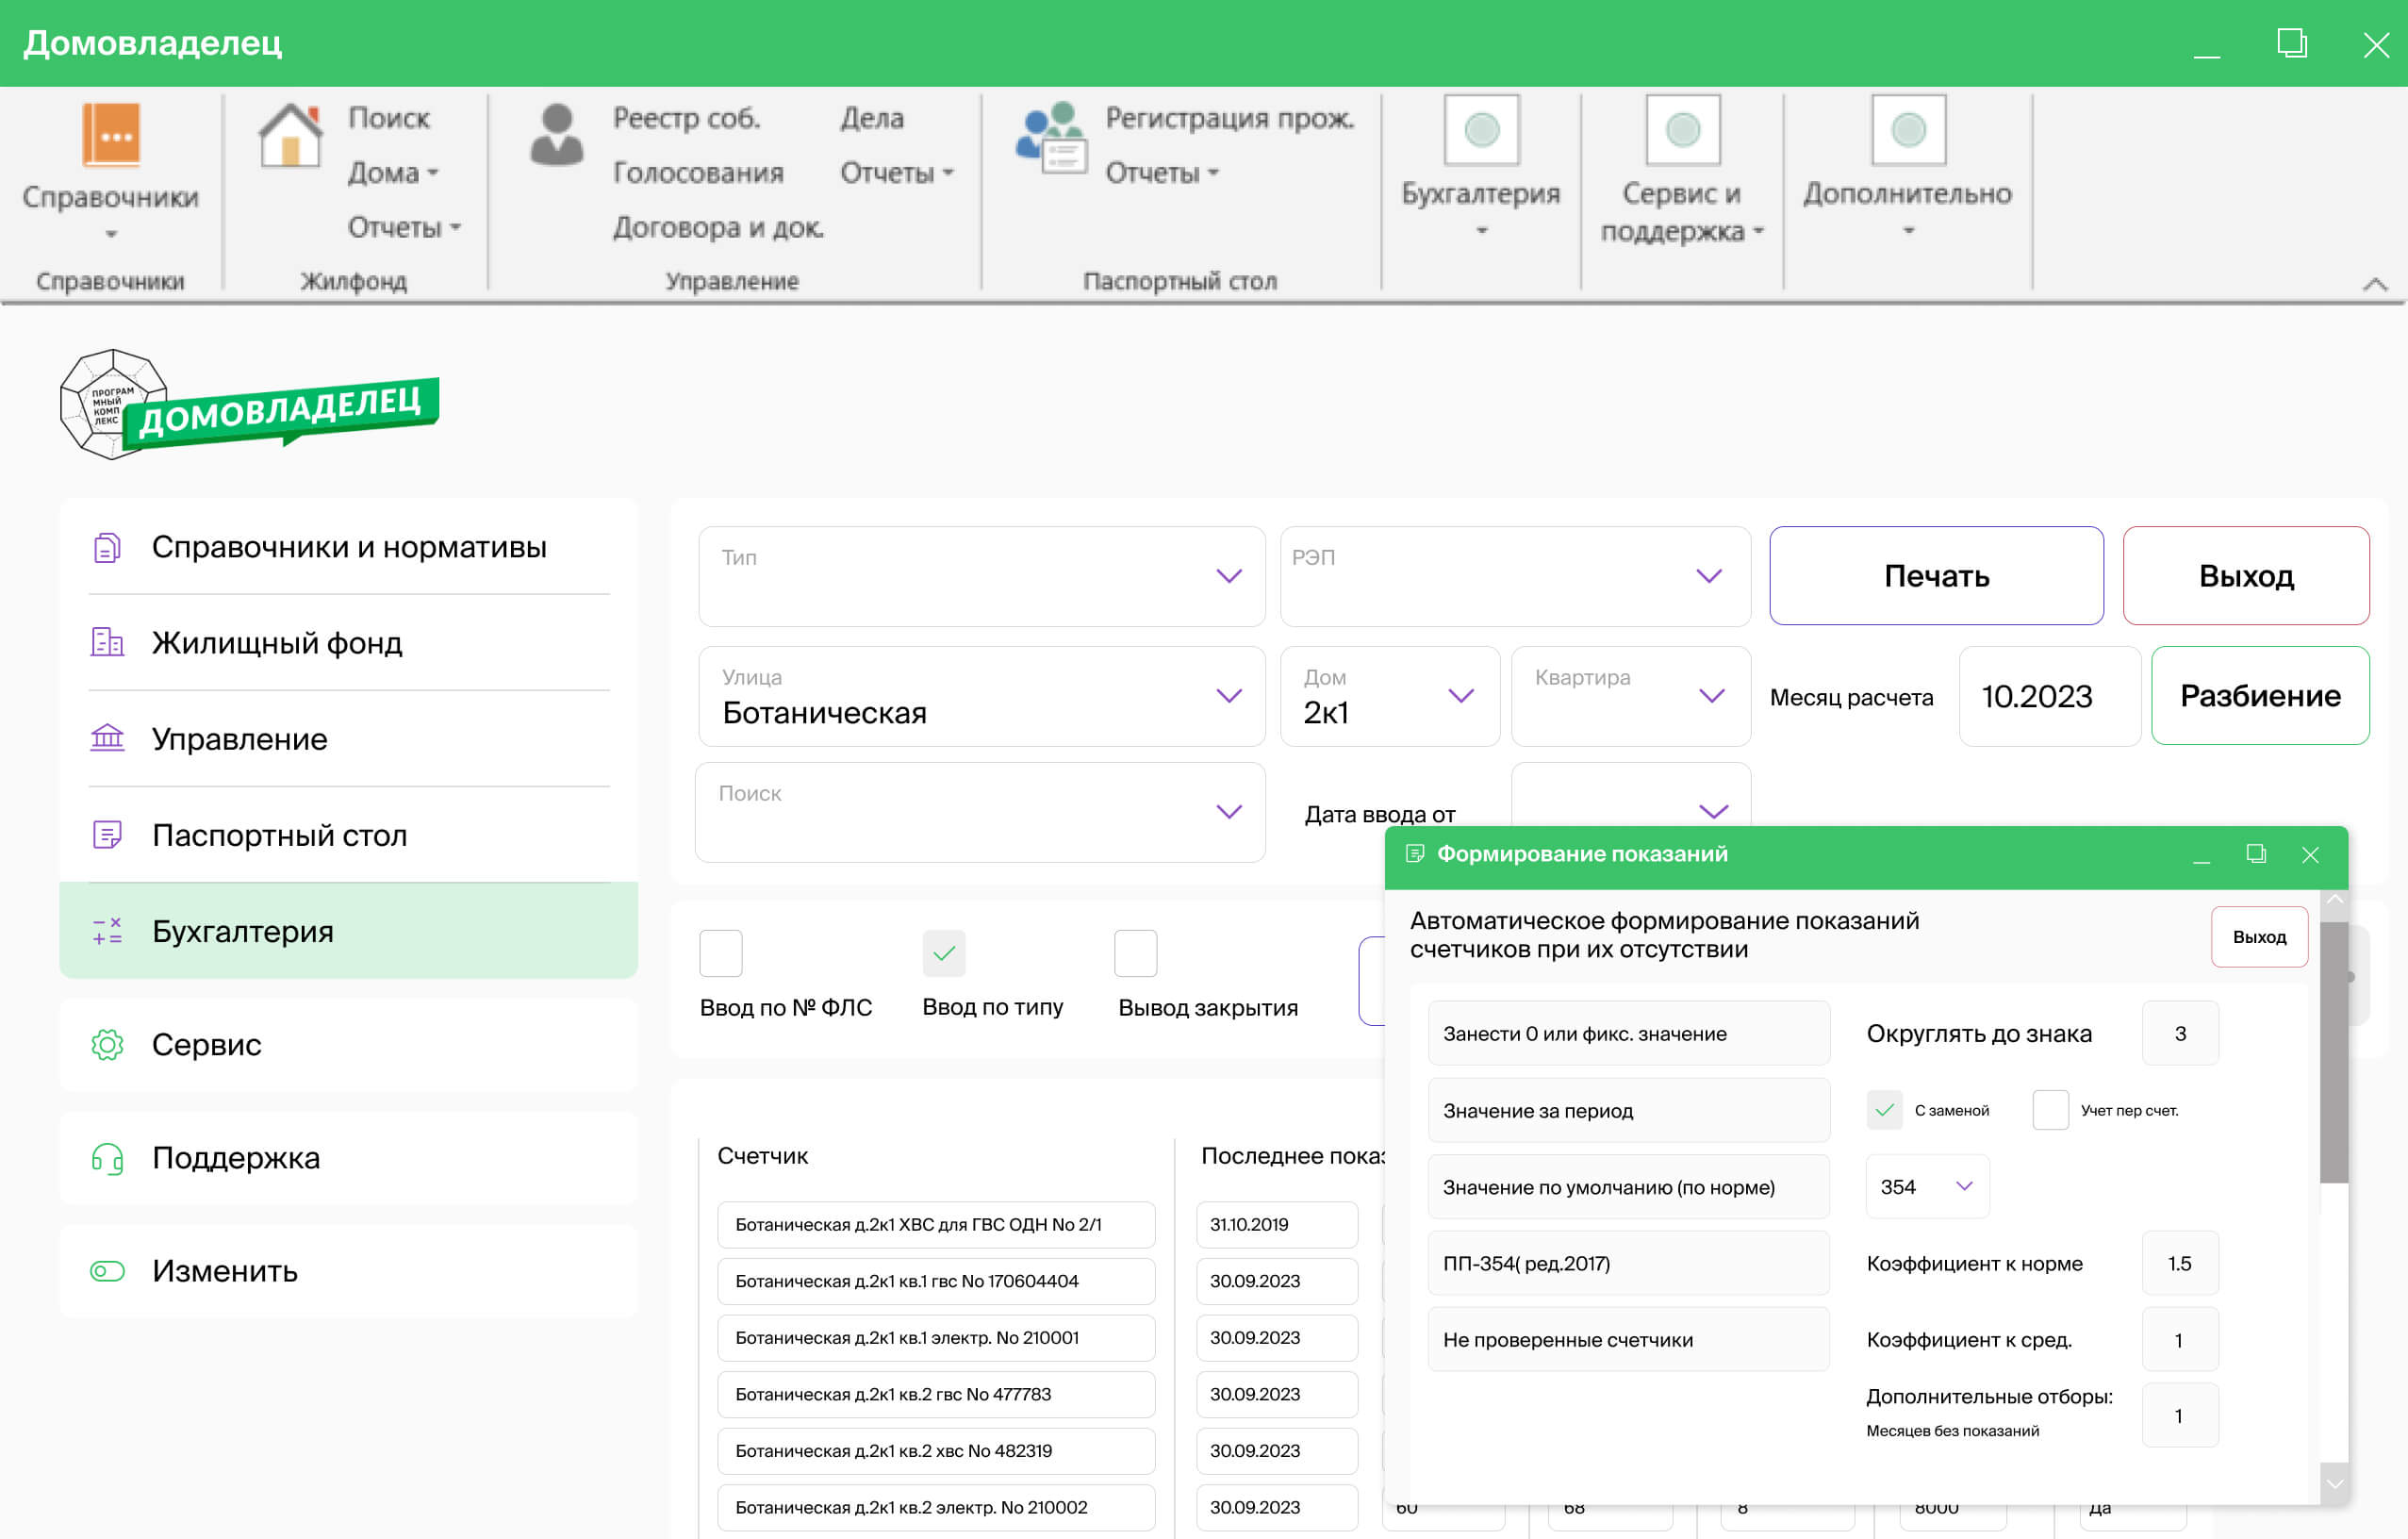Click the Месяц расчета 10.2023 field
Screen dimensions: 2408x1539
(x=2047, y=696)
